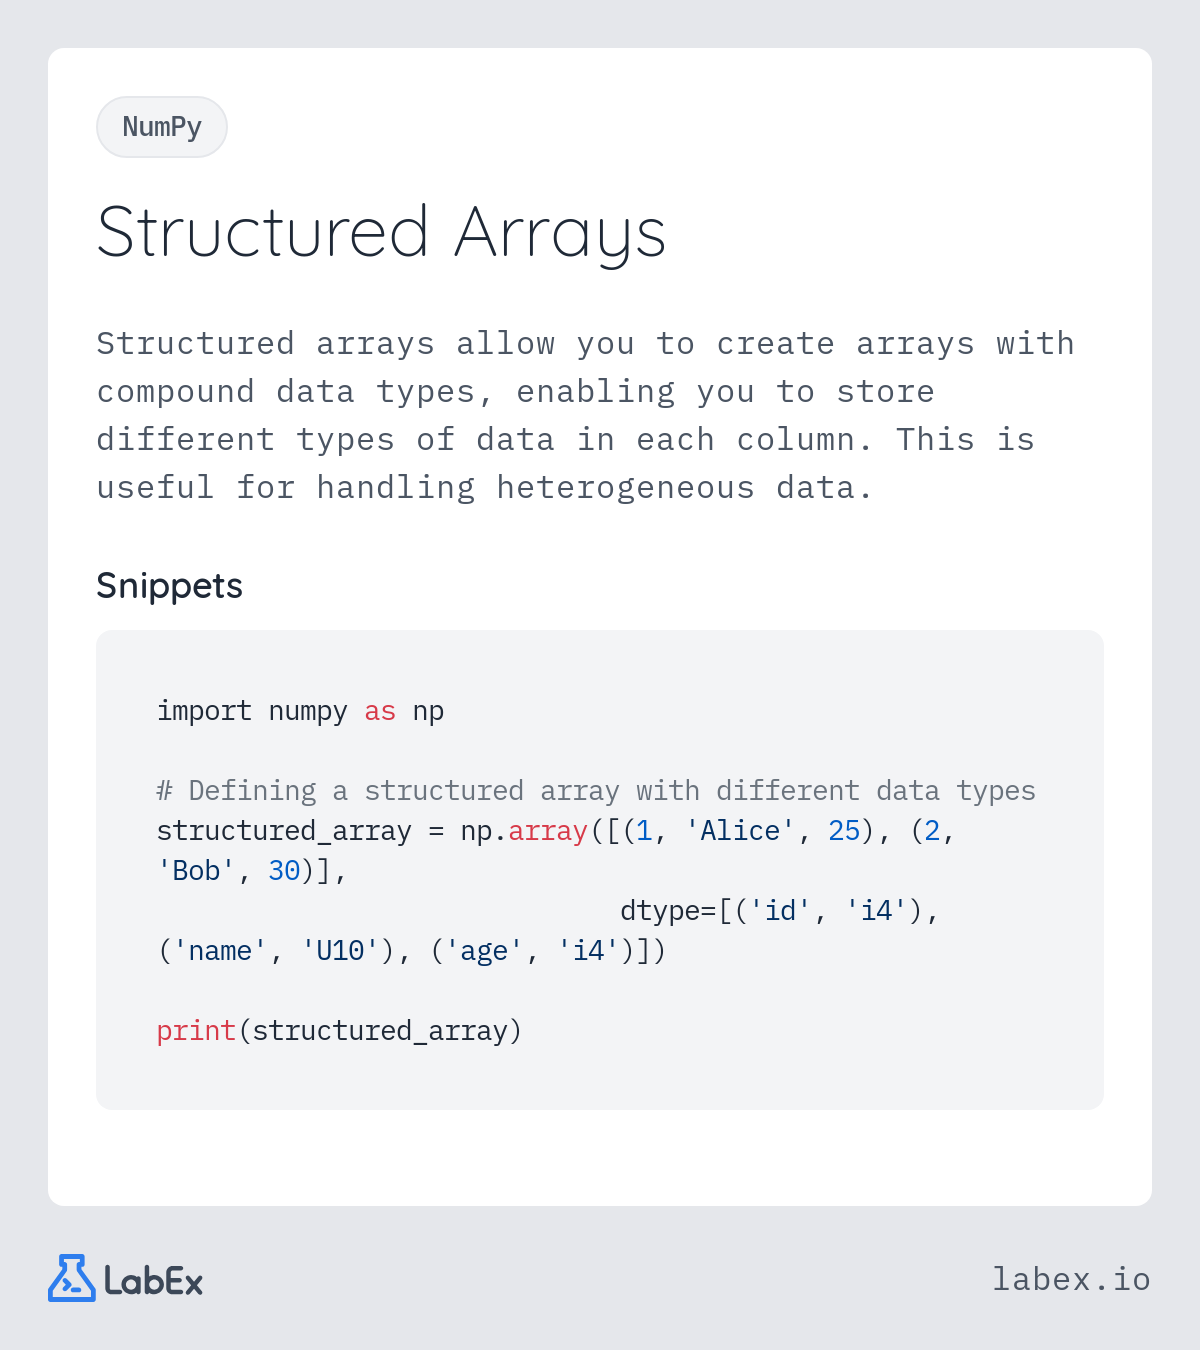
Task: Click the number 30 in the code
Action: 284,871
